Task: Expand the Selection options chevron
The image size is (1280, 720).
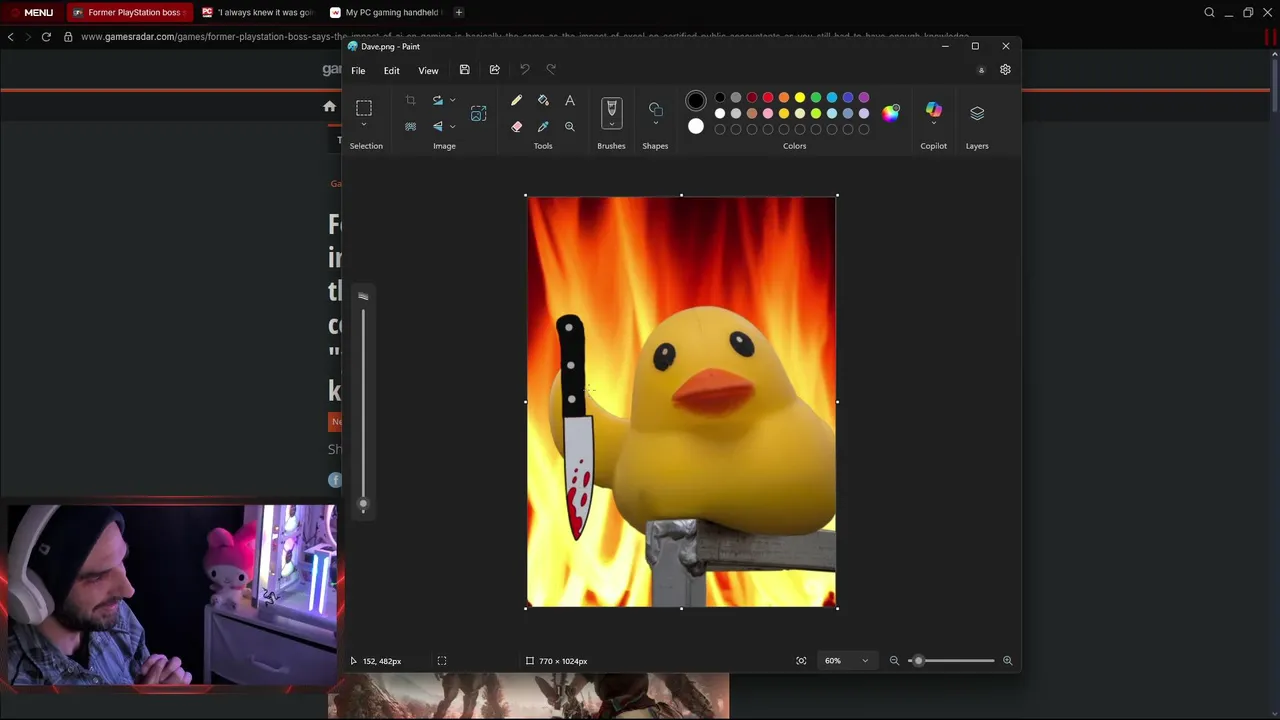Action: point(364,124)
